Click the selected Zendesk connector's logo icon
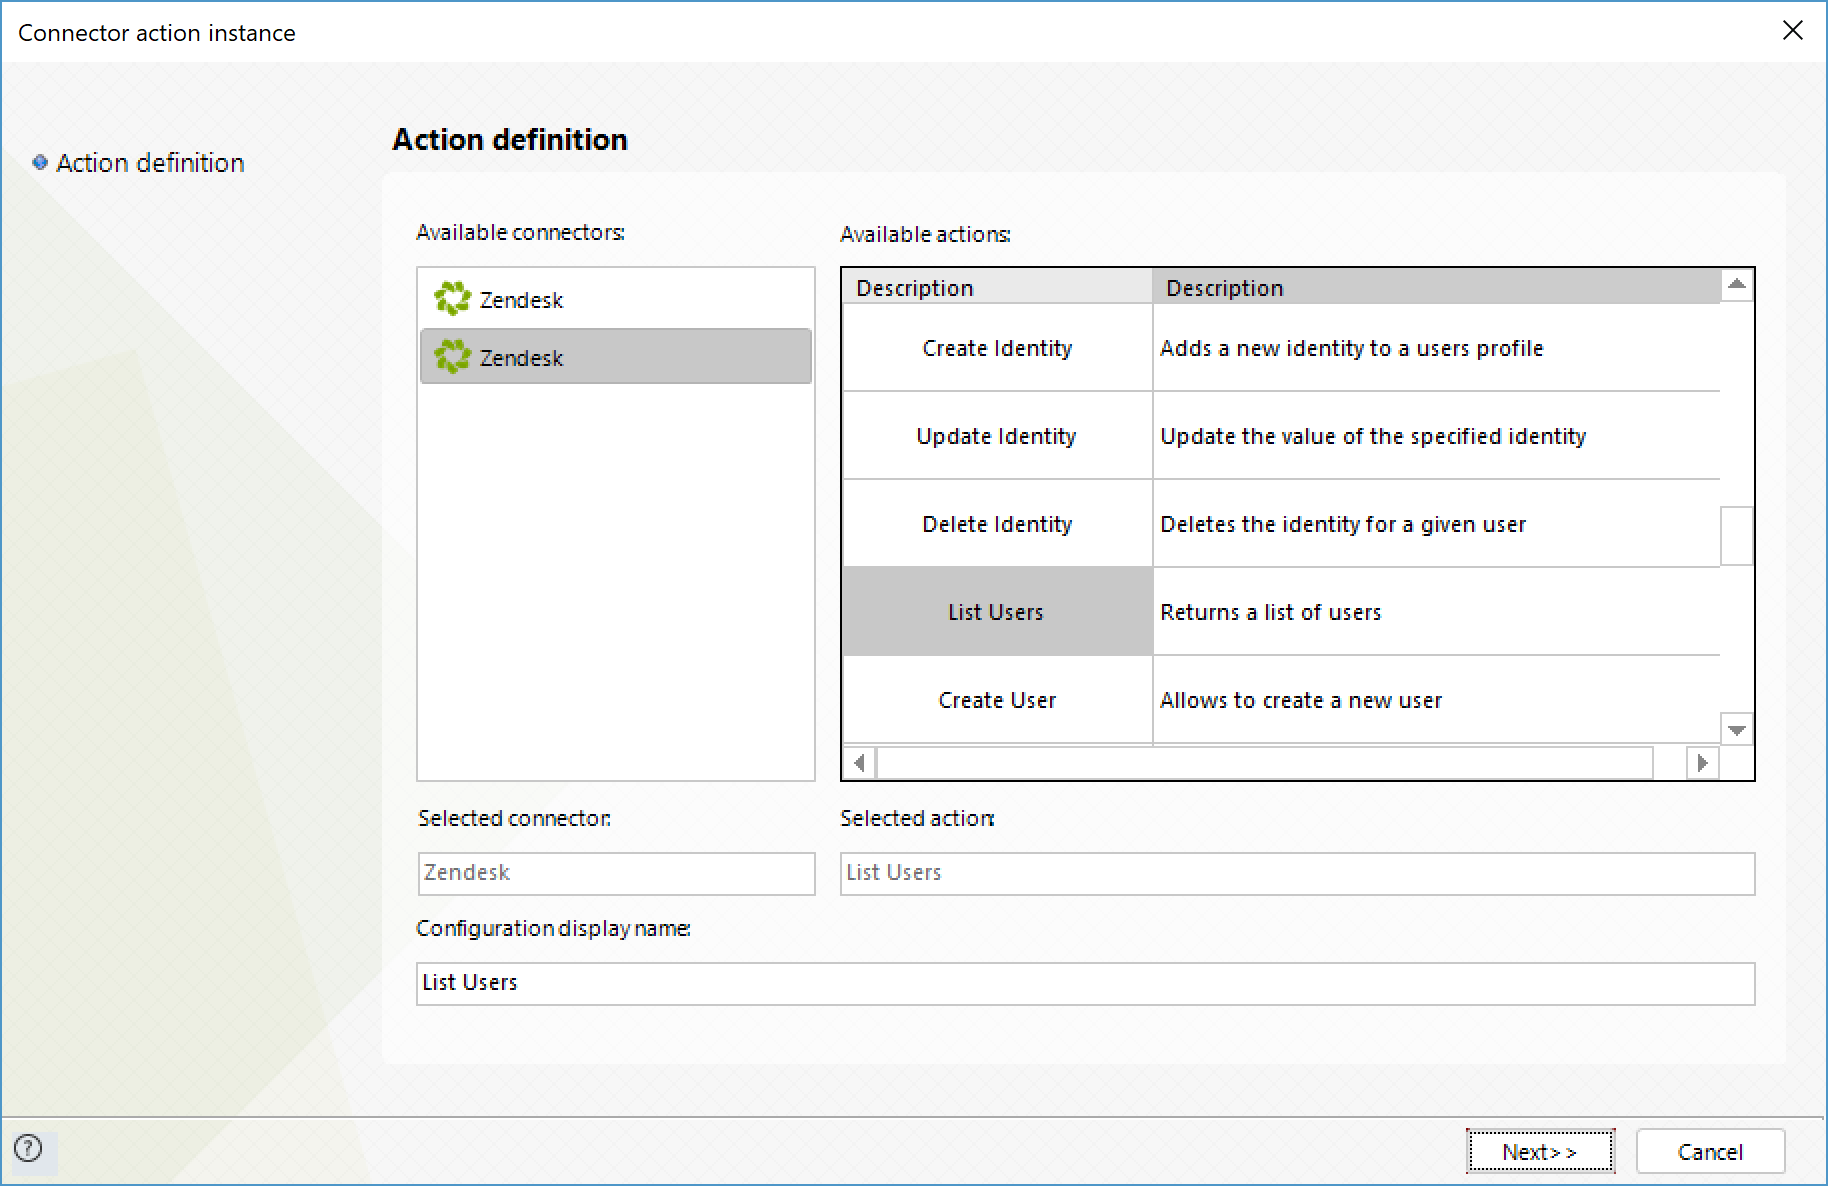1828x1186 pixels. (452, 356)
